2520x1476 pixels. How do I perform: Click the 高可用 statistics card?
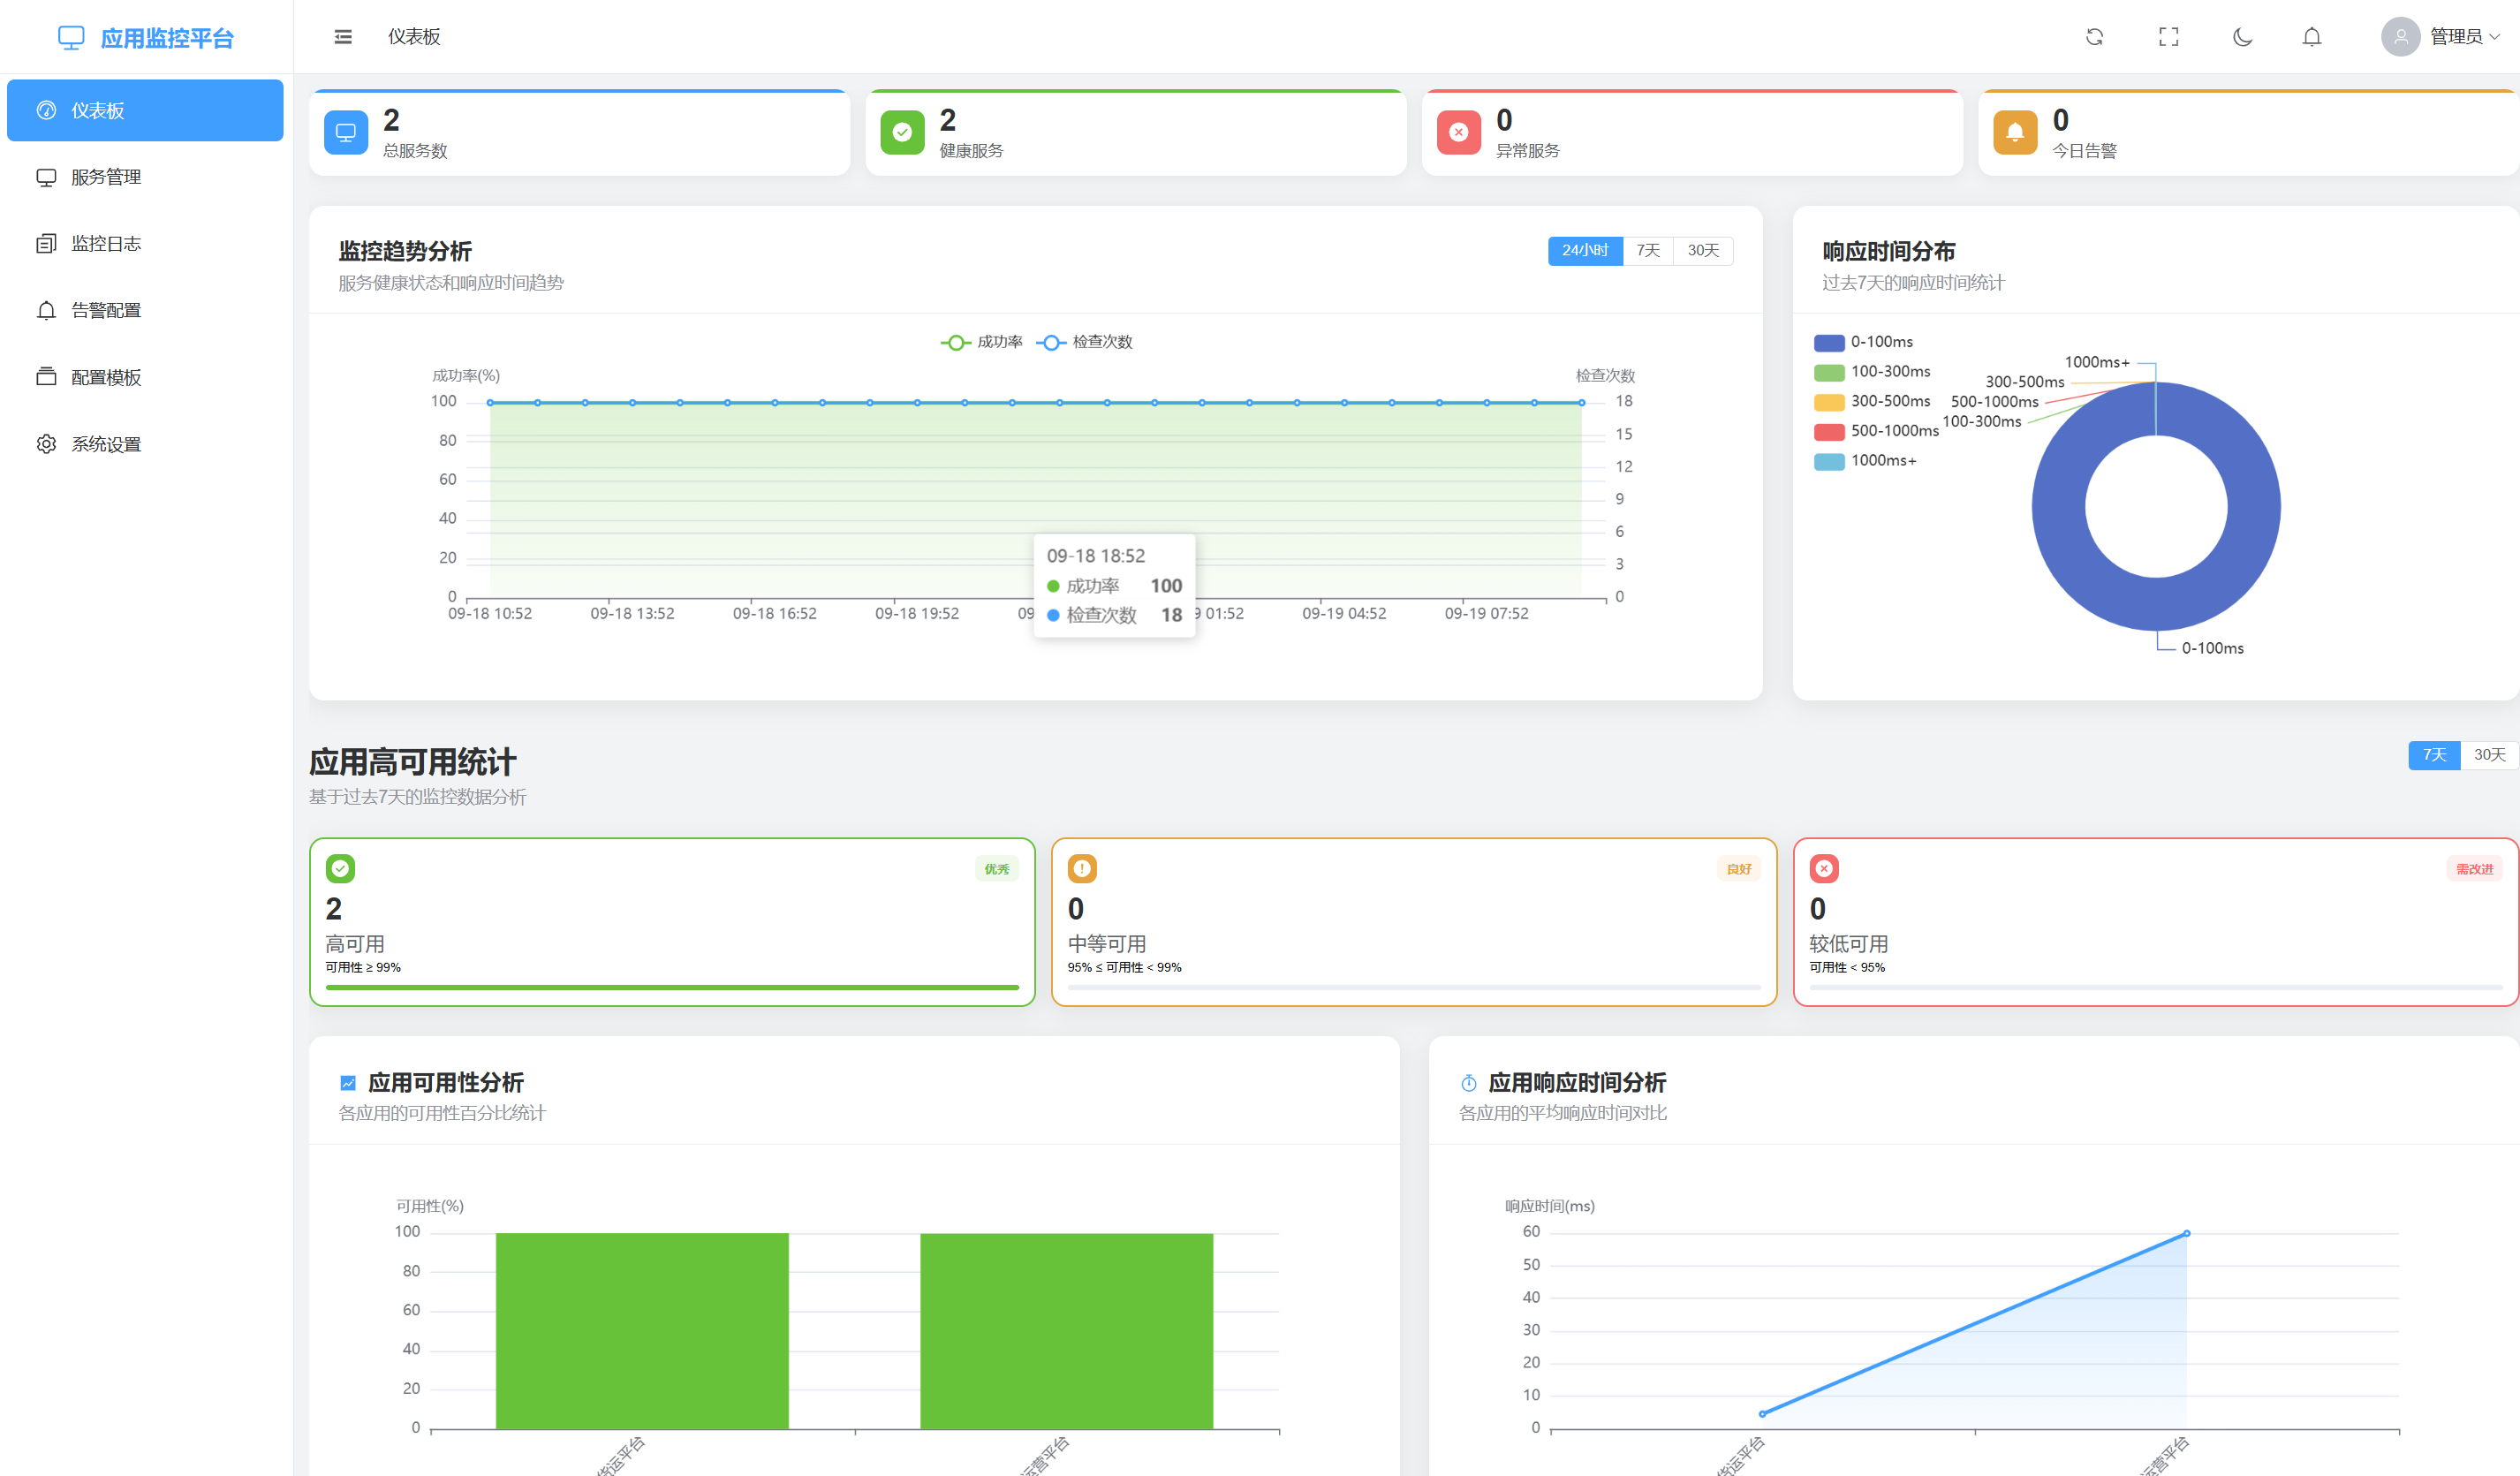click(671, 921)
